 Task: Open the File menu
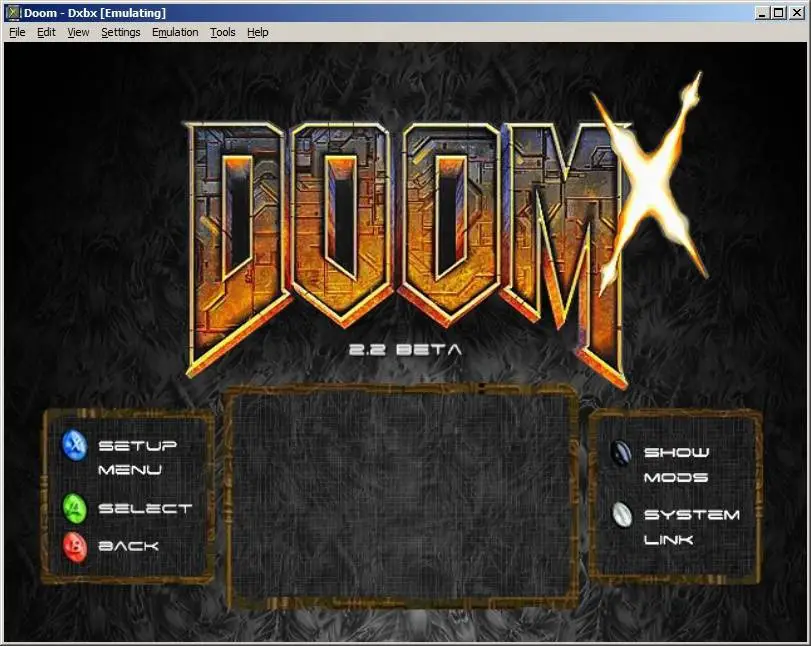[x=17, y=32]
